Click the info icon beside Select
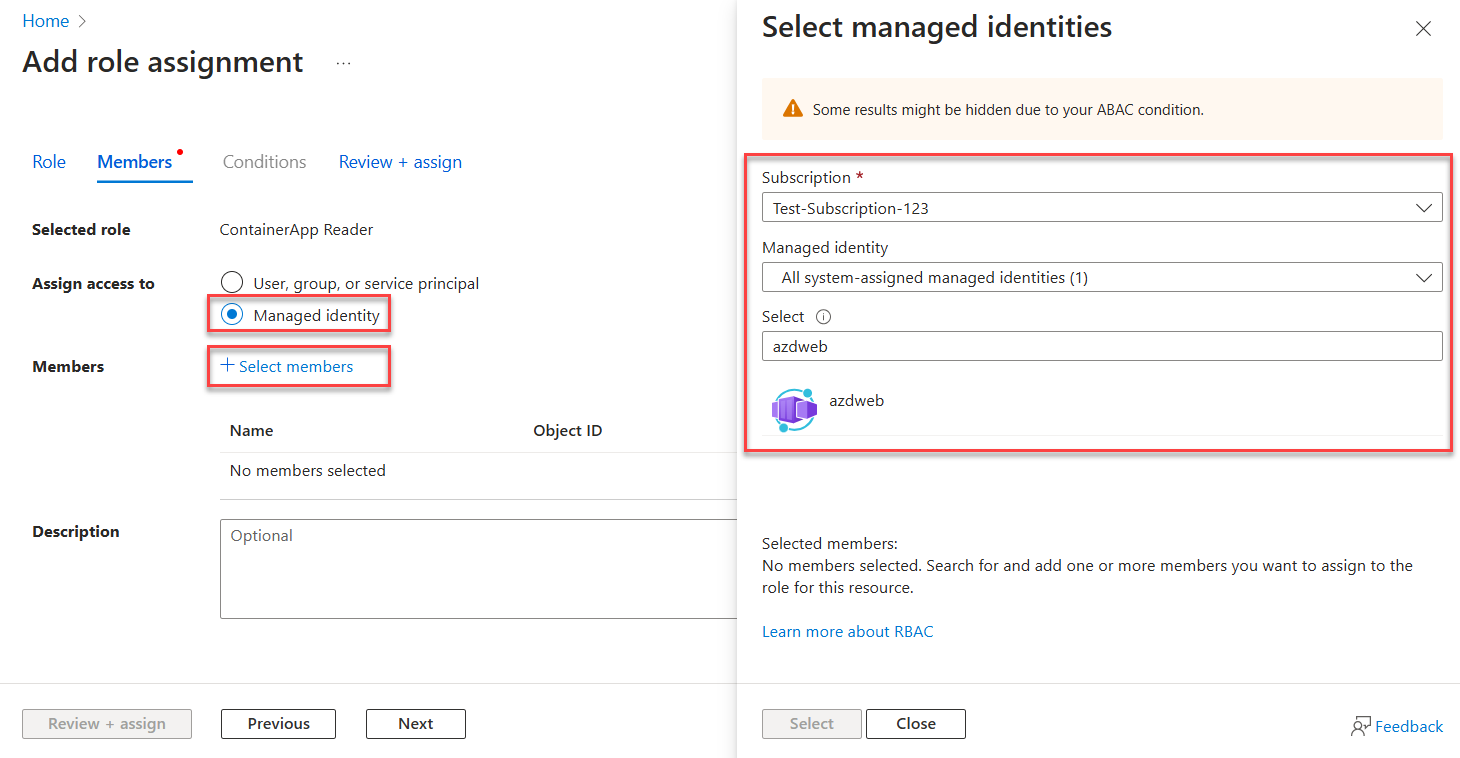Image resolution: width=1460 pixels, height=758 pixels. pos(822,316)
